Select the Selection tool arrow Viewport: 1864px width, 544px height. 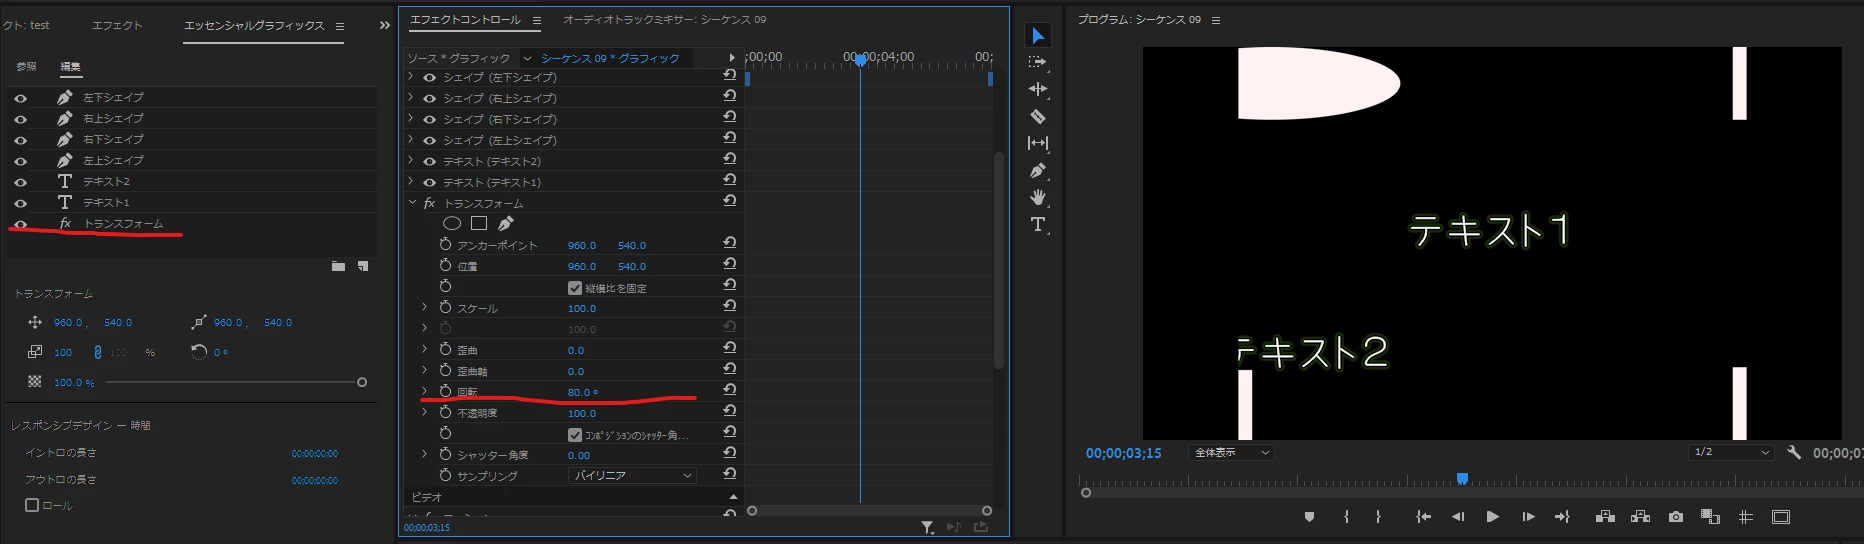pos(1038,36)
